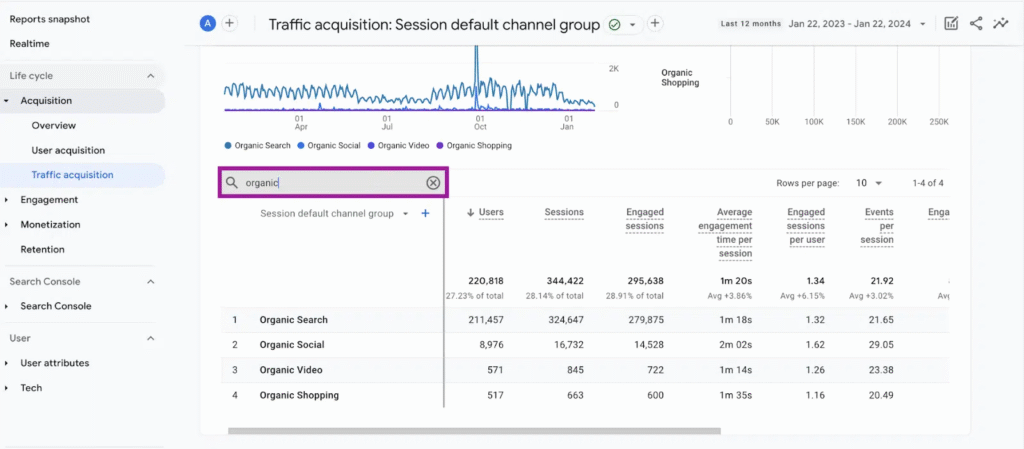
Task: Go to Realtime report
Action: (x=29, y=44)
